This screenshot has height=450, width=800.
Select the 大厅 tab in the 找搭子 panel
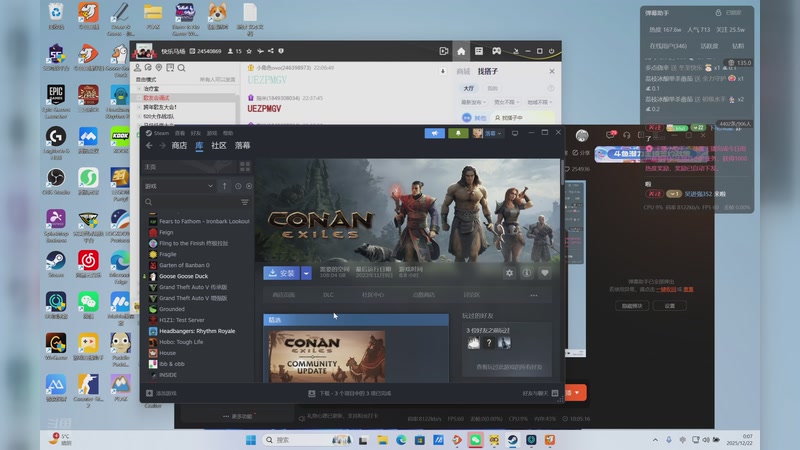tap(468, 88)
